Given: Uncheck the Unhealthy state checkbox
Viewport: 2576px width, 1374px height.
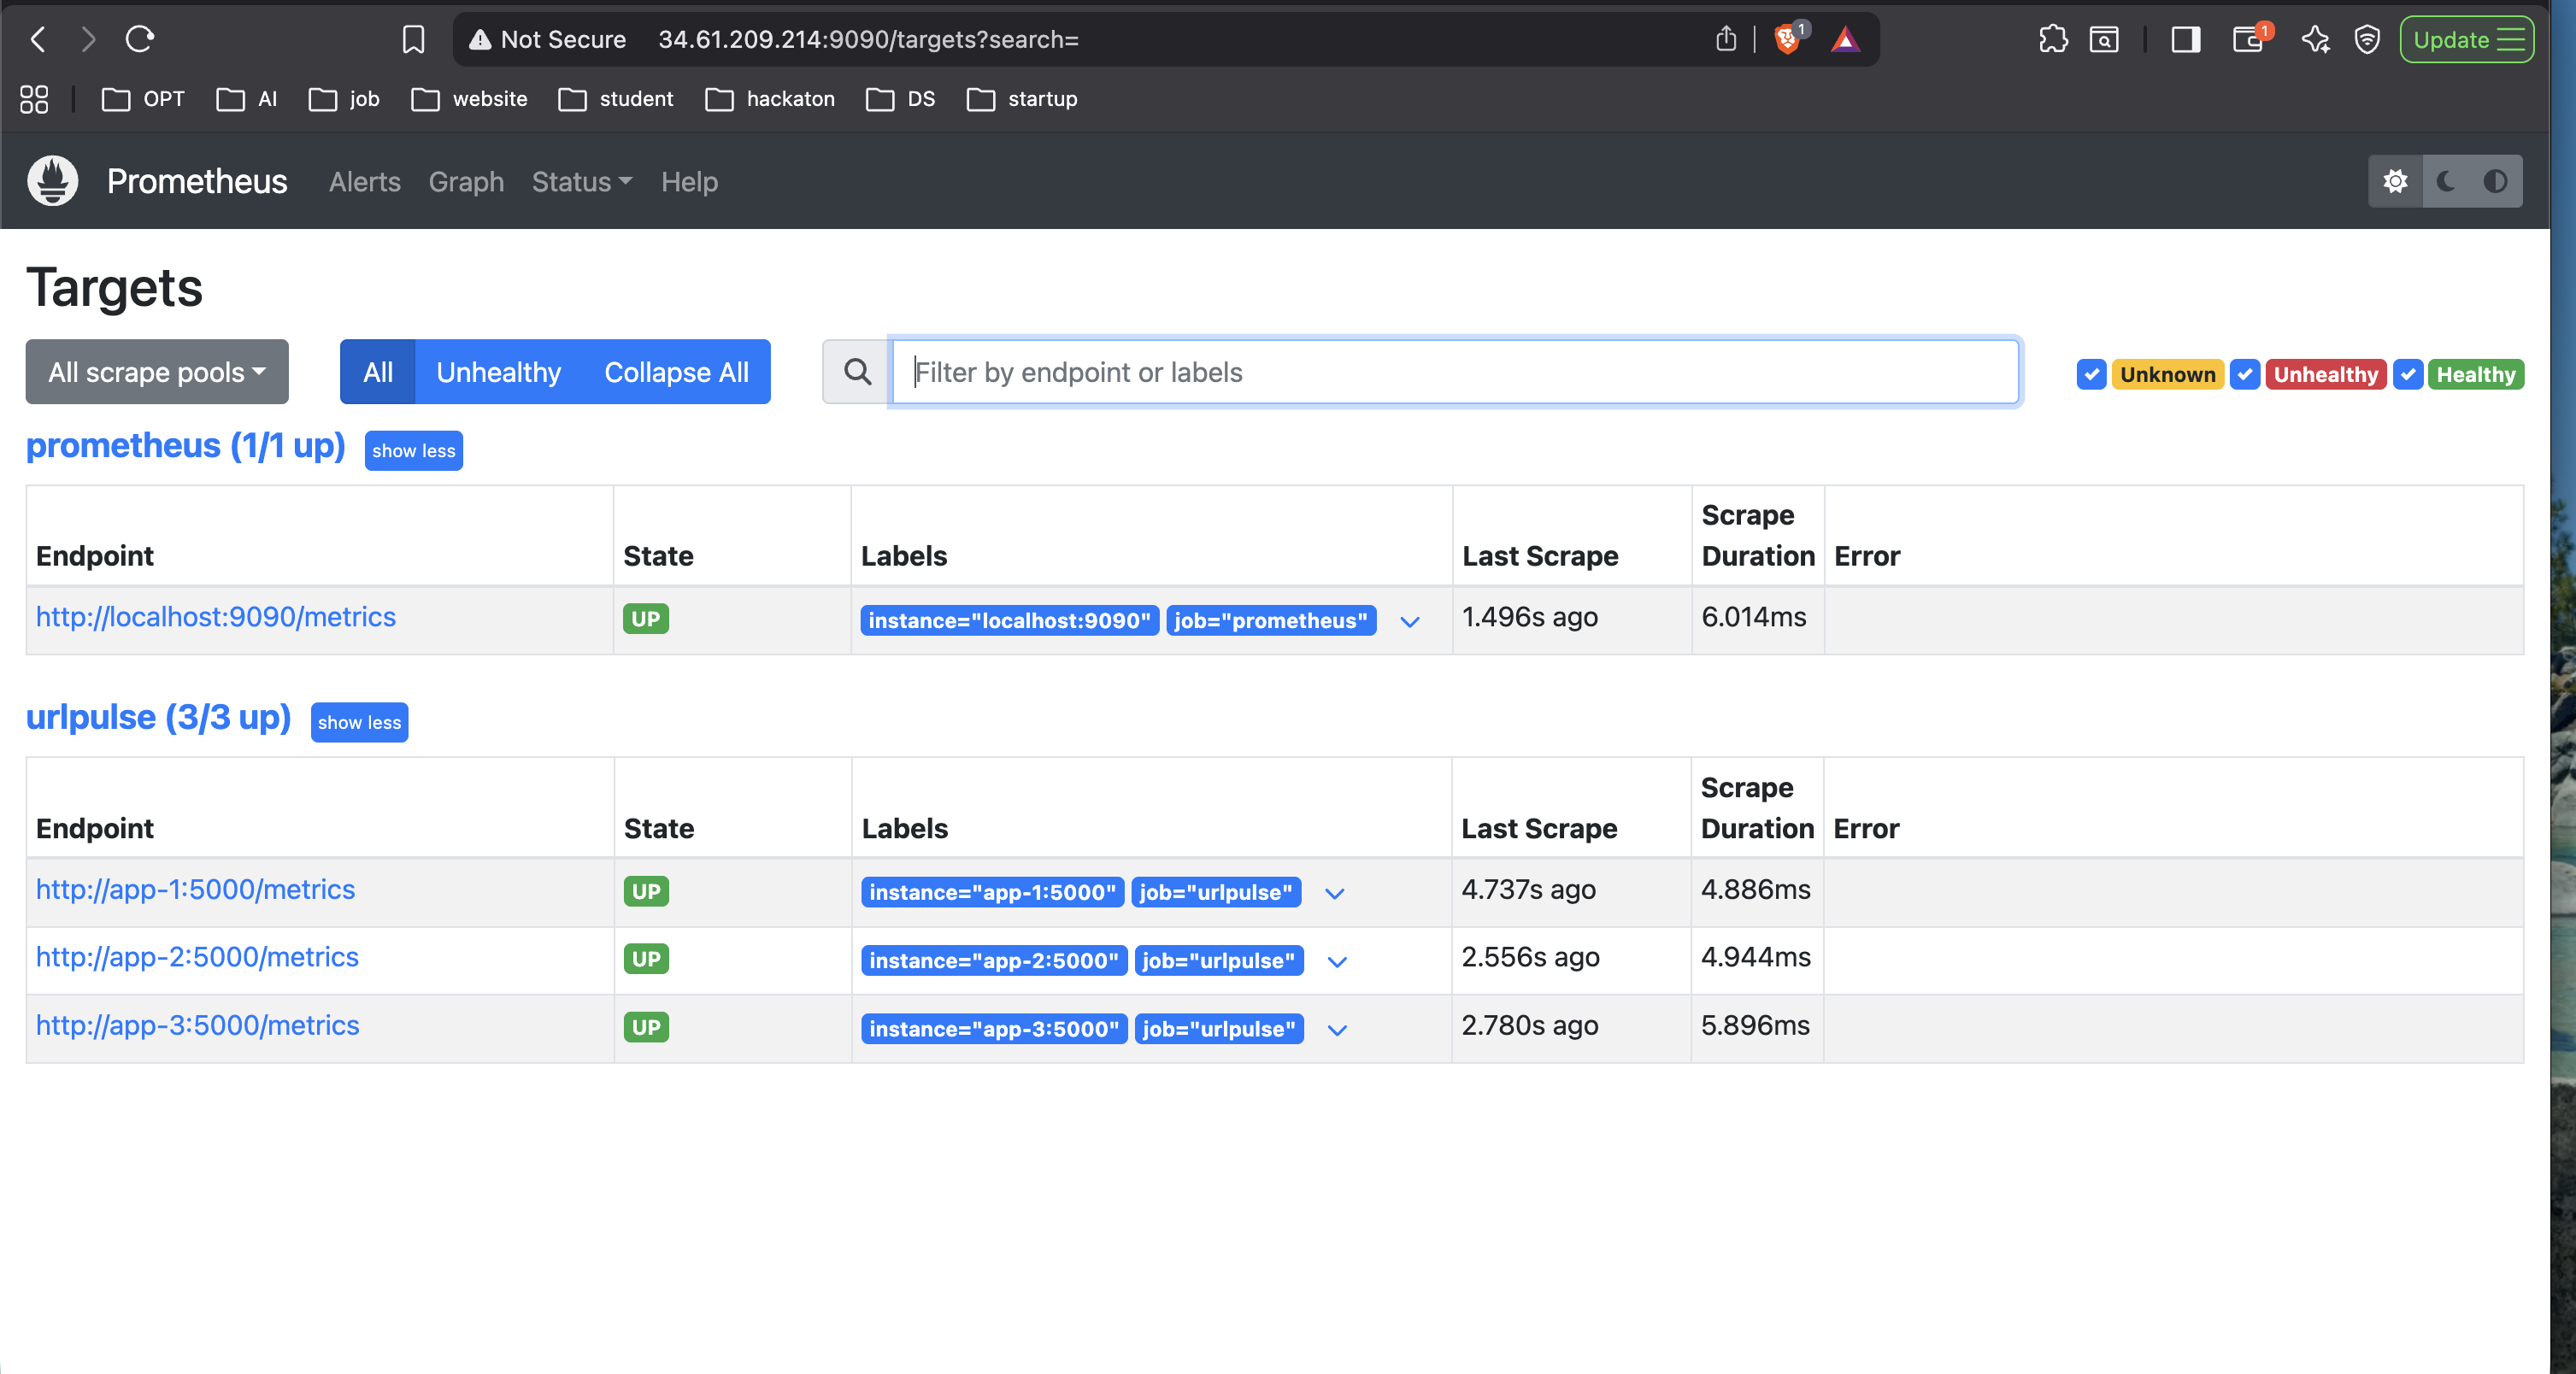Looking at the screenshot, I should (x=2245, y=374).
